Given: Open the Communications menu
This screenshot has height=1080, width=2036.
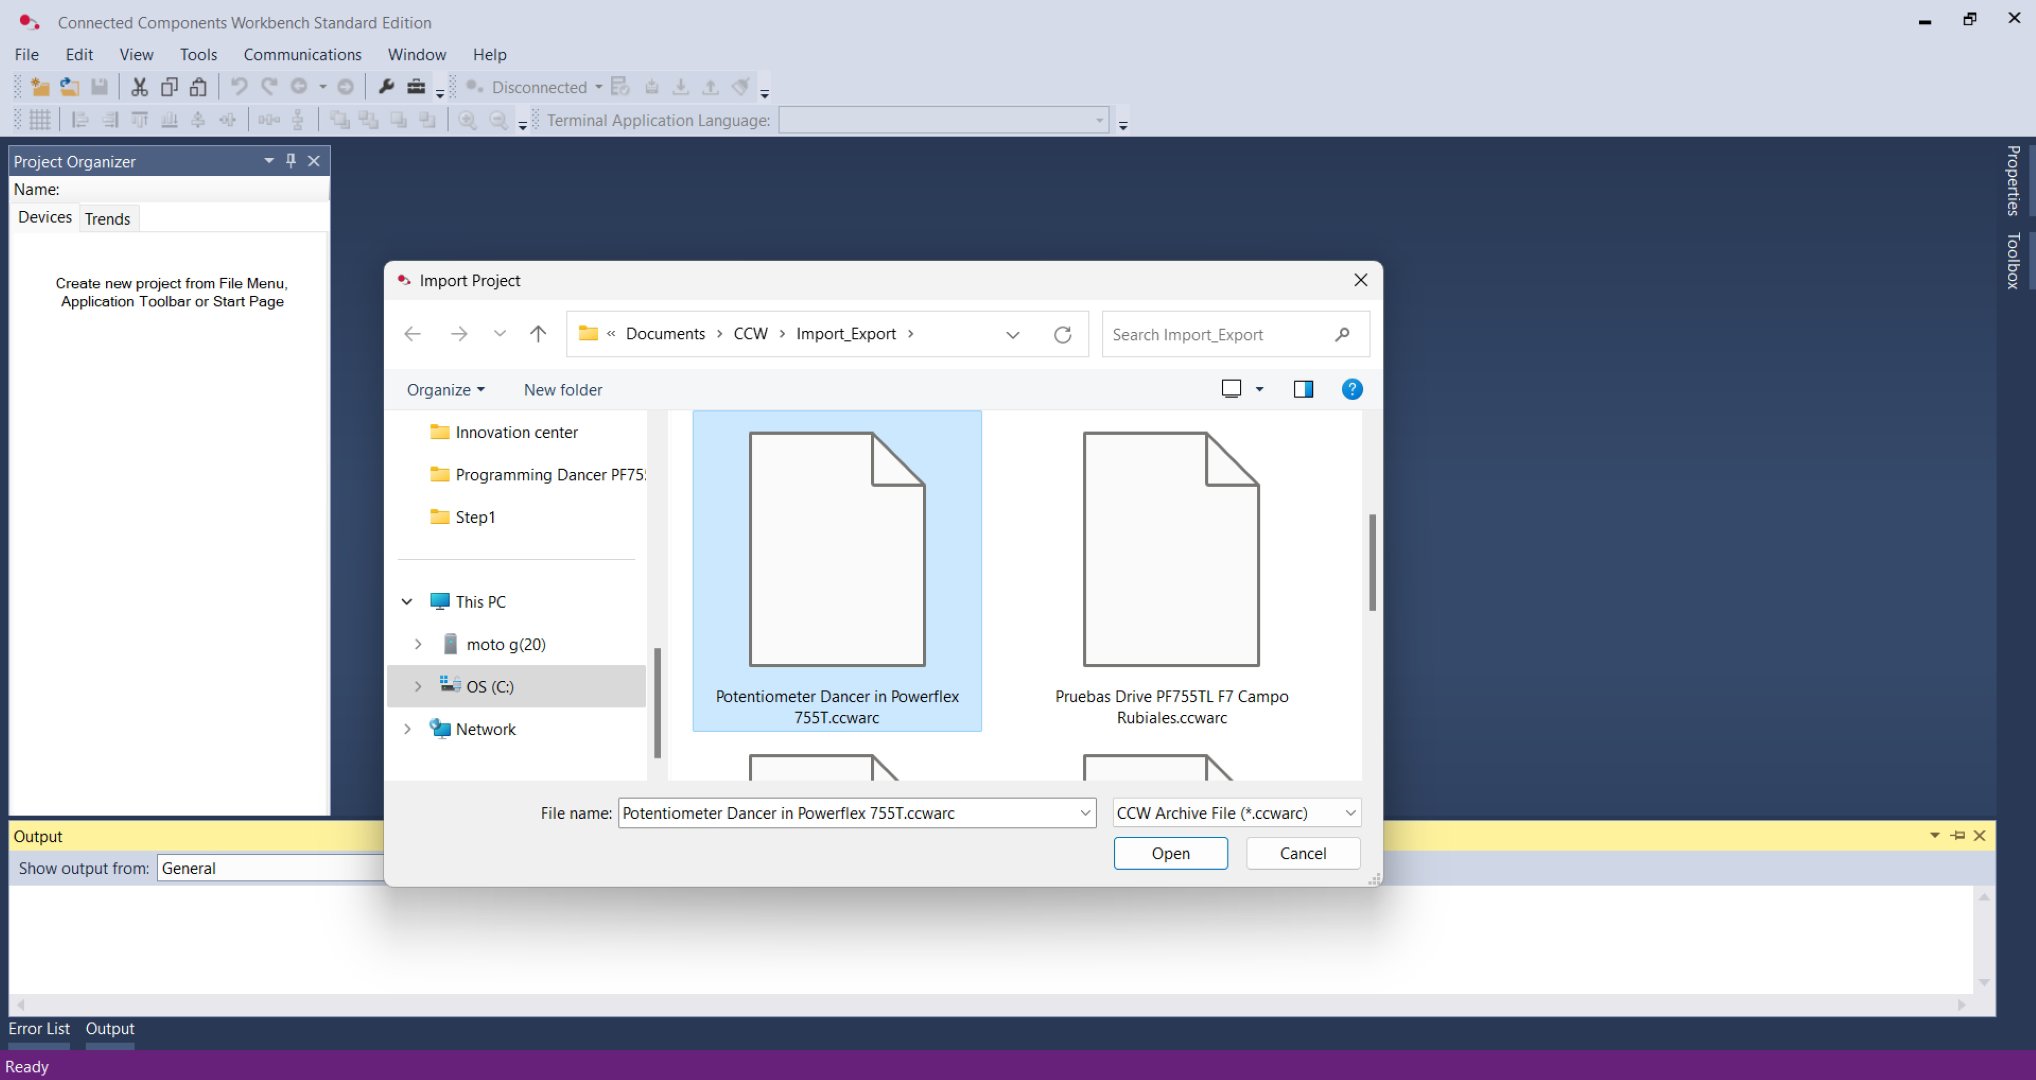Looking at the screenshot, I should [302, 54].
